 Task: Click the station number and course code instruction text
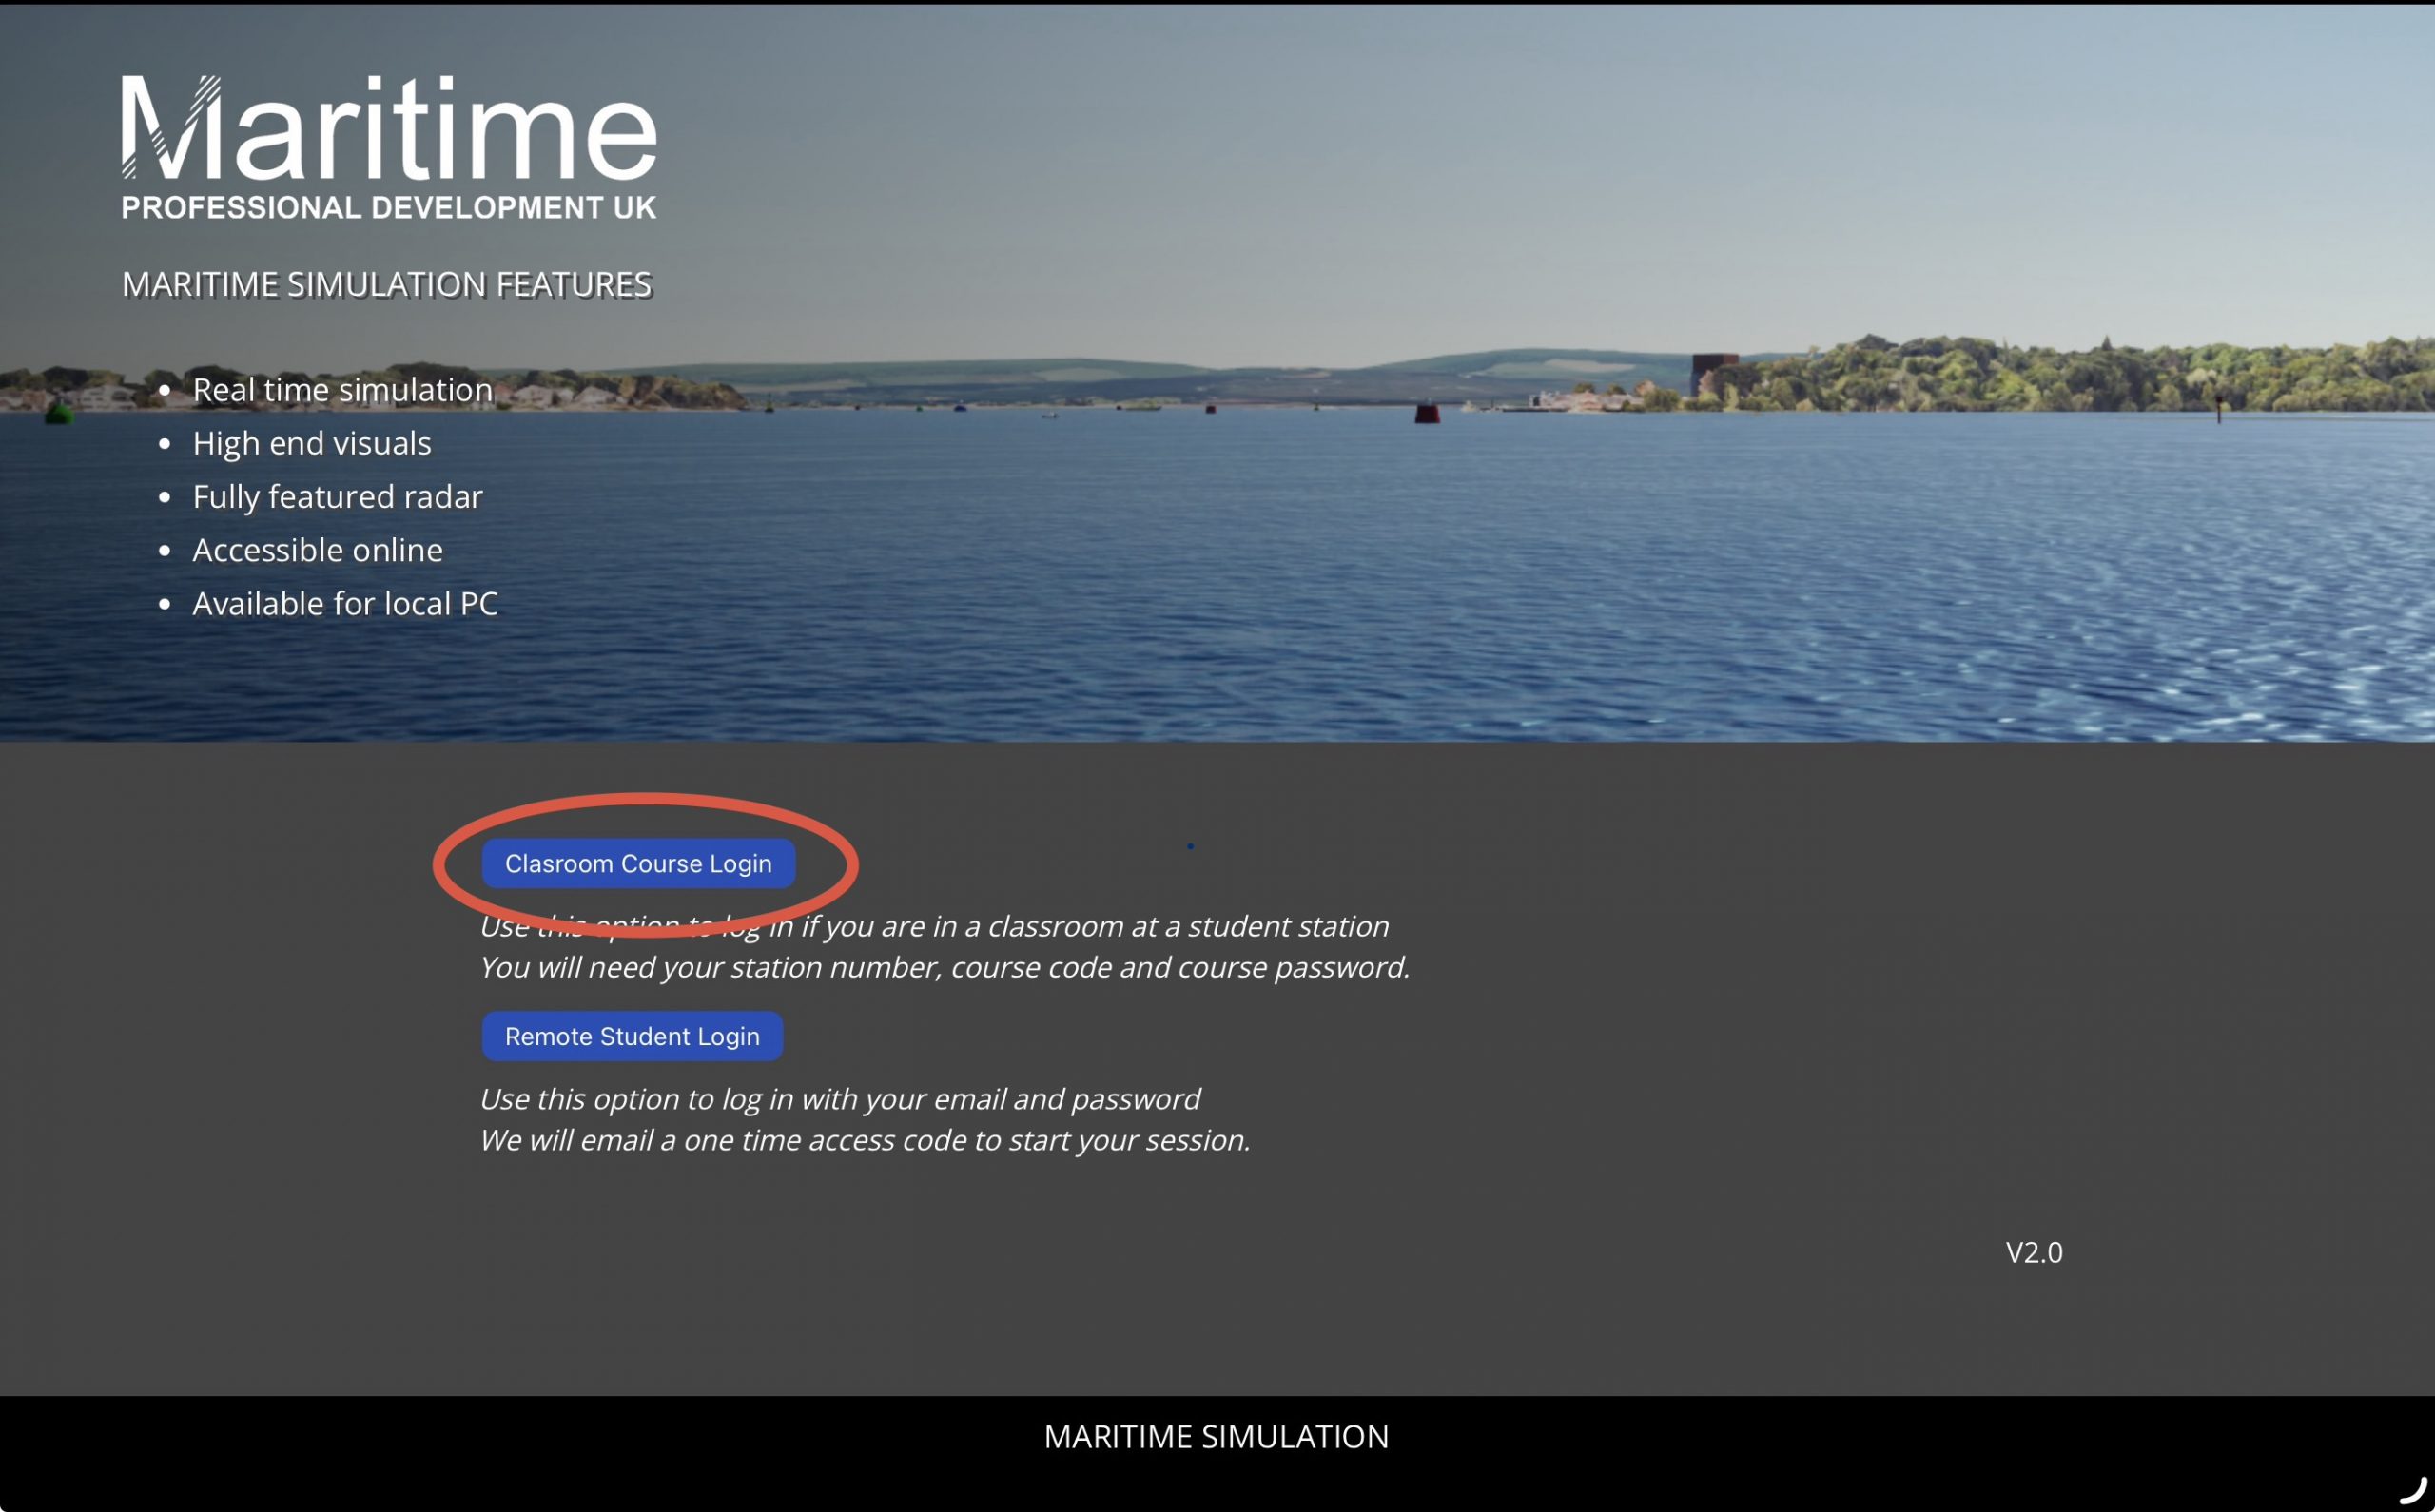[945, 967]
